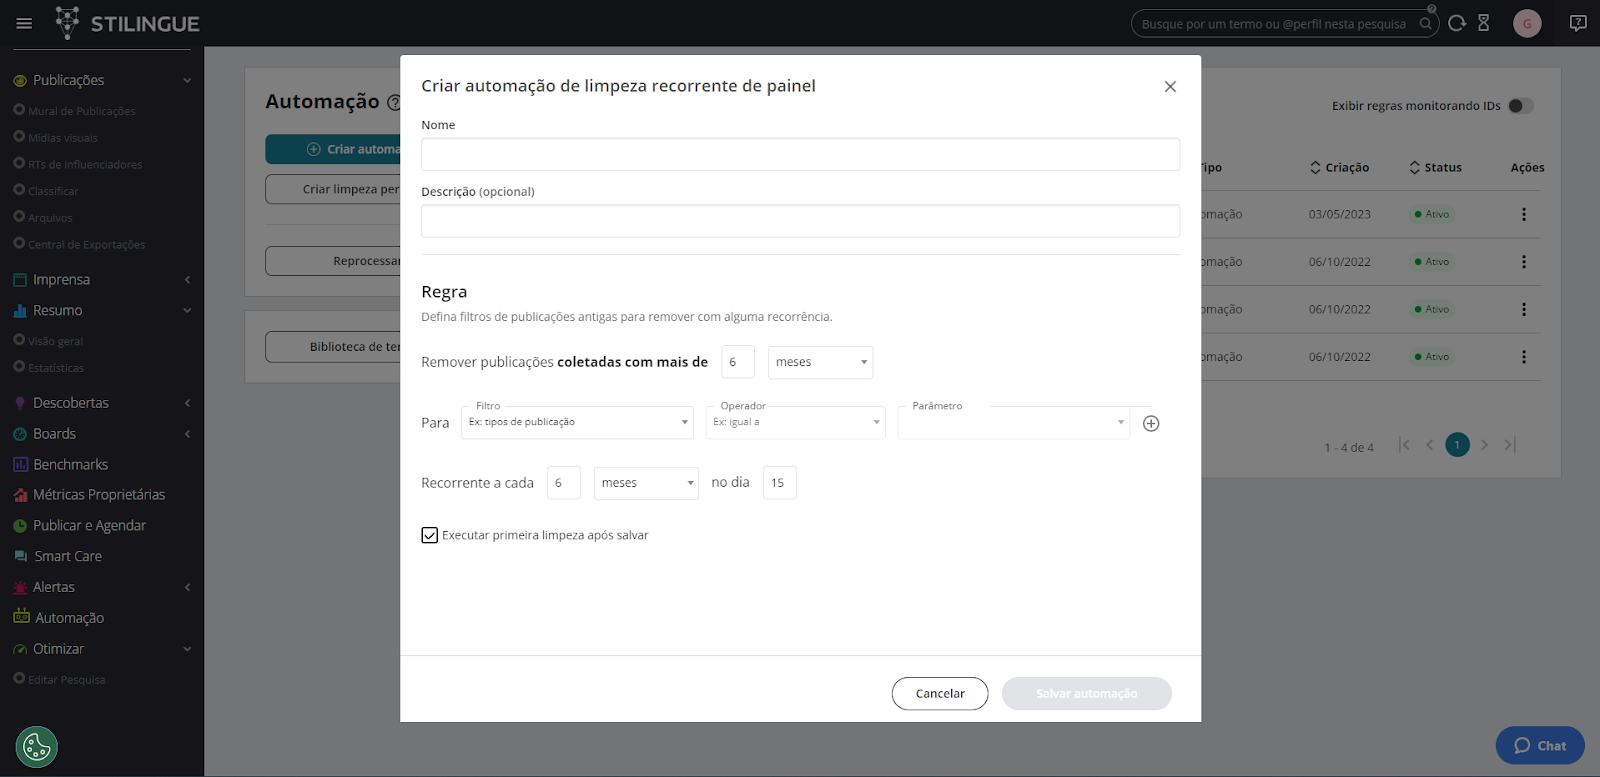Open Benchmarks in the sidebar

(x=70, y=464)
